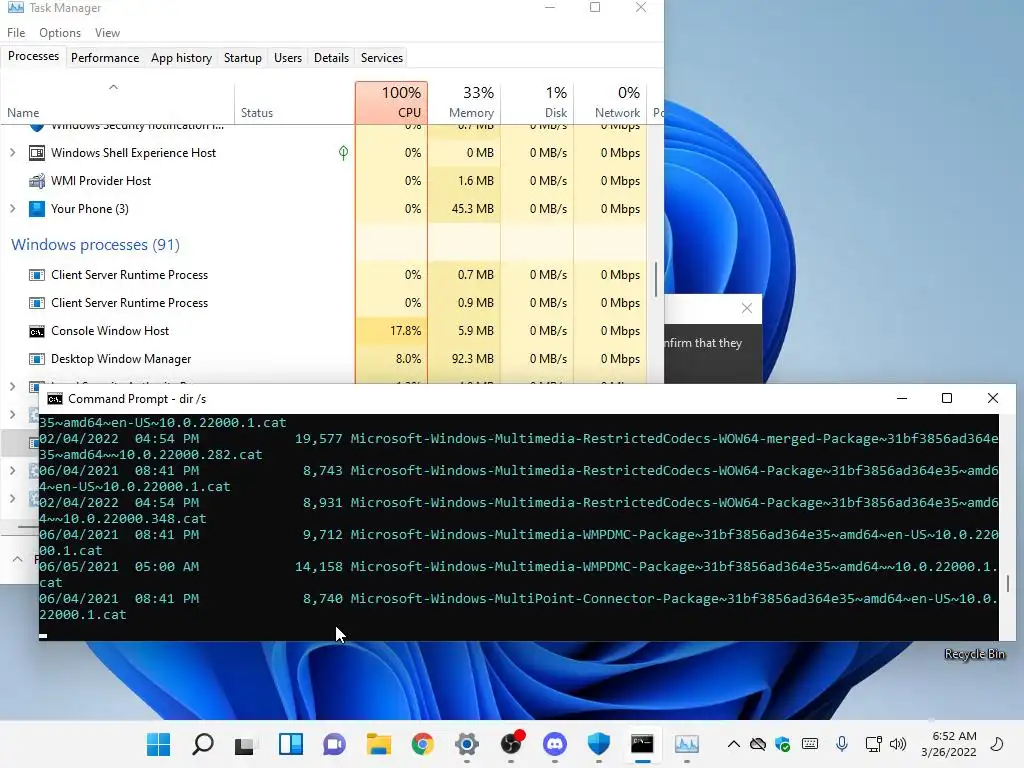Open the Widgets panel

[291, 744]
